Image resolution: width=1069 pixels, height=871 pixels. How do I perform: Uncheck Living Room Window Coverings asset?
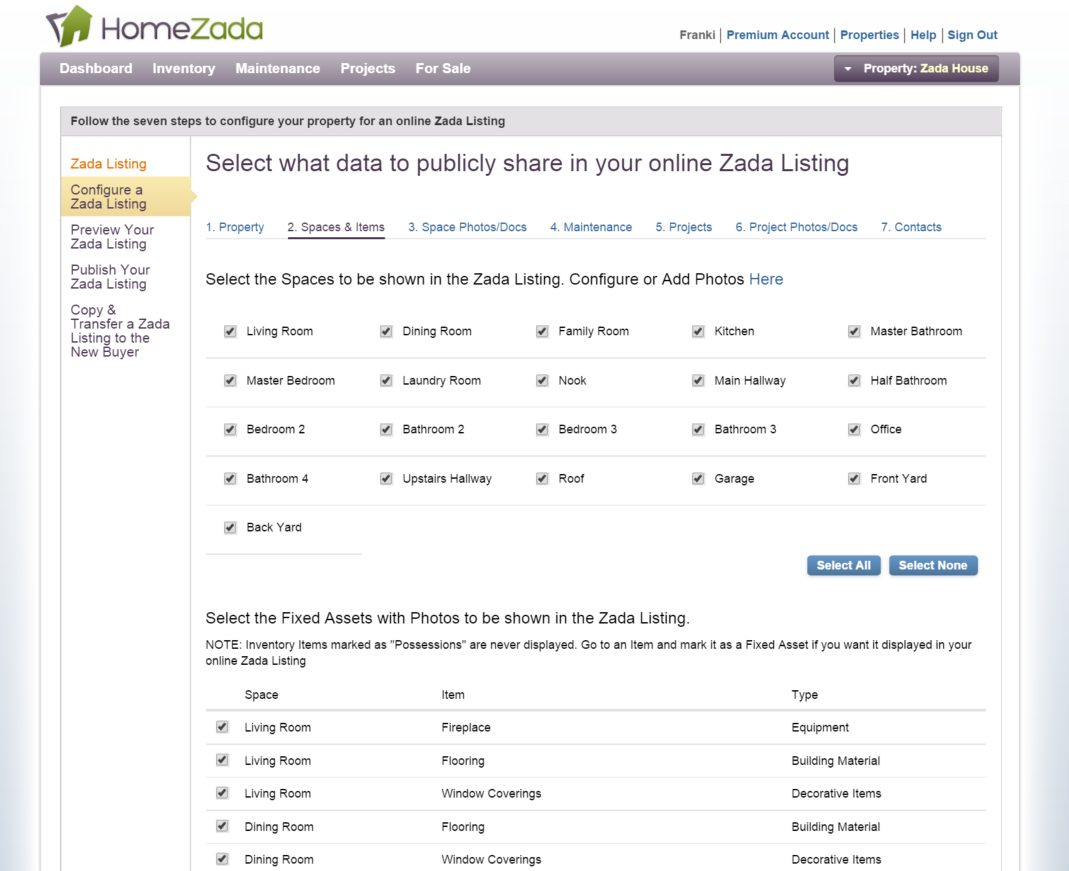click(x=222, y=793)
